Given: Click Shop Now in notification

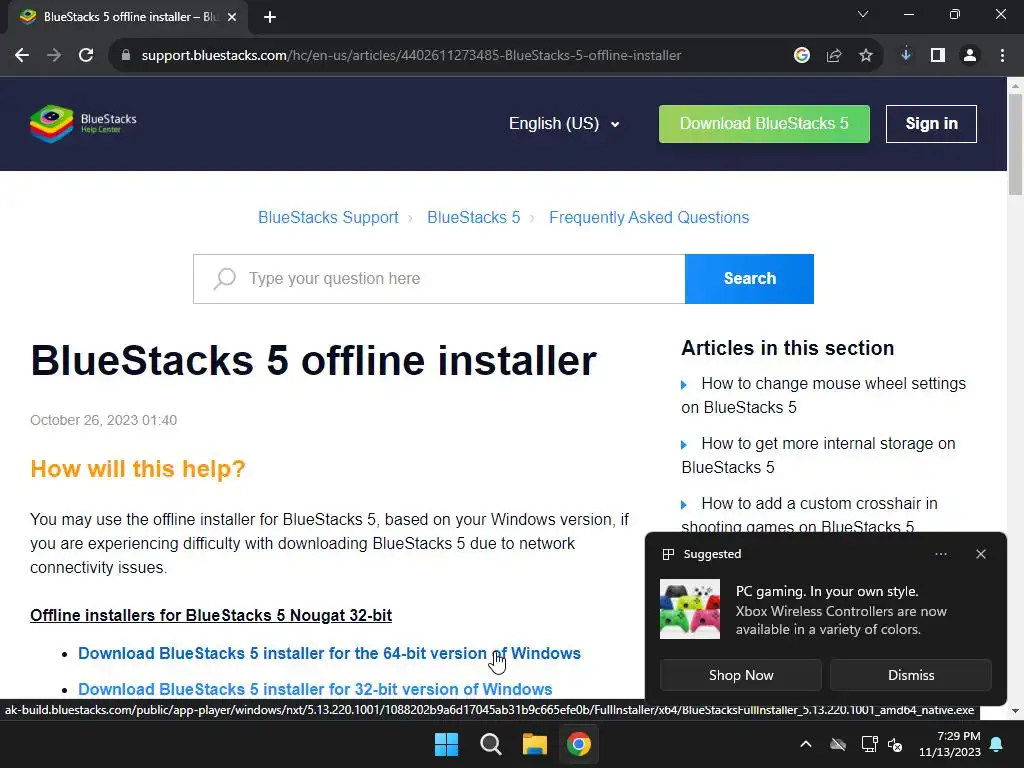Looking at the screenshot, I should [x=741, y=675].
